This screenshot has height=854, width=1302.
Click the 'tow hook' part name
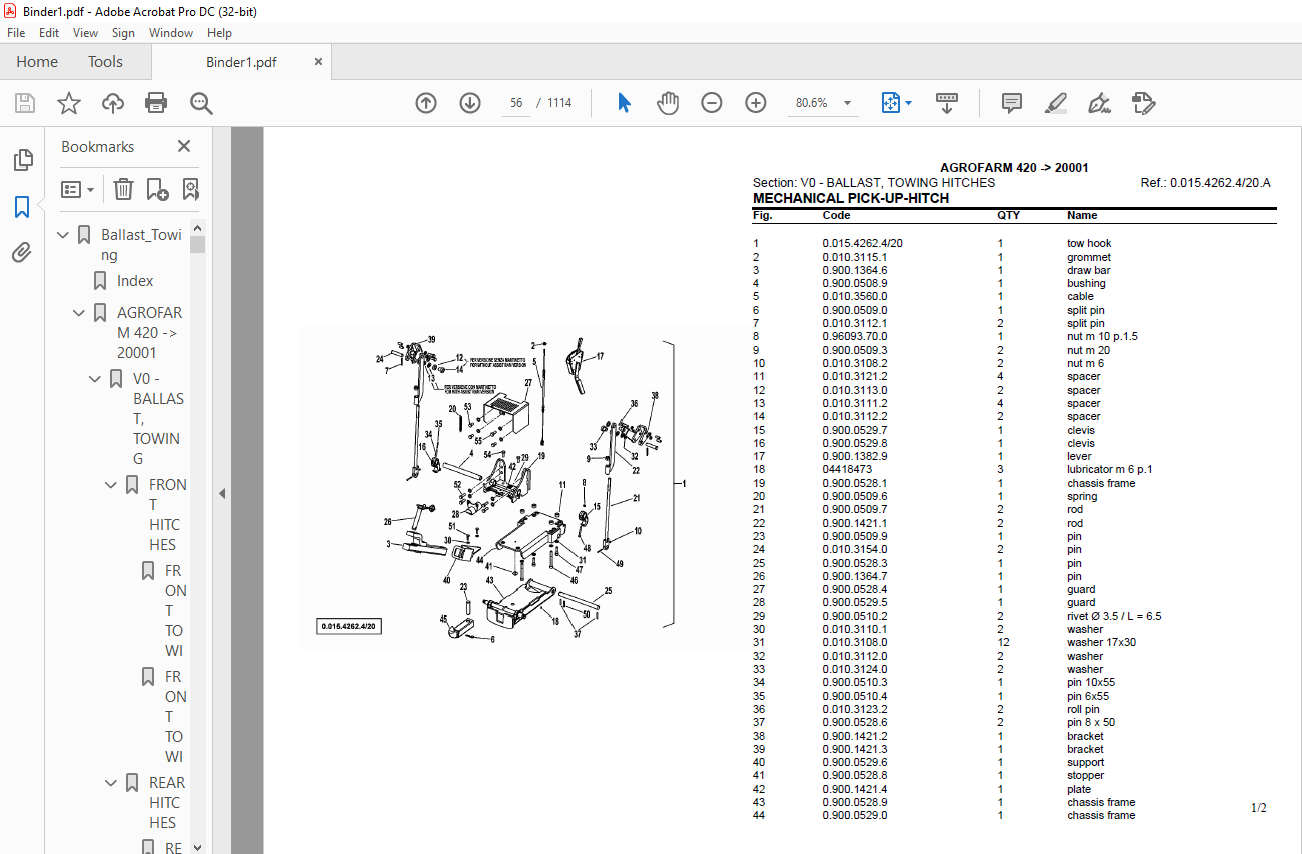[x=1089, y=243]
